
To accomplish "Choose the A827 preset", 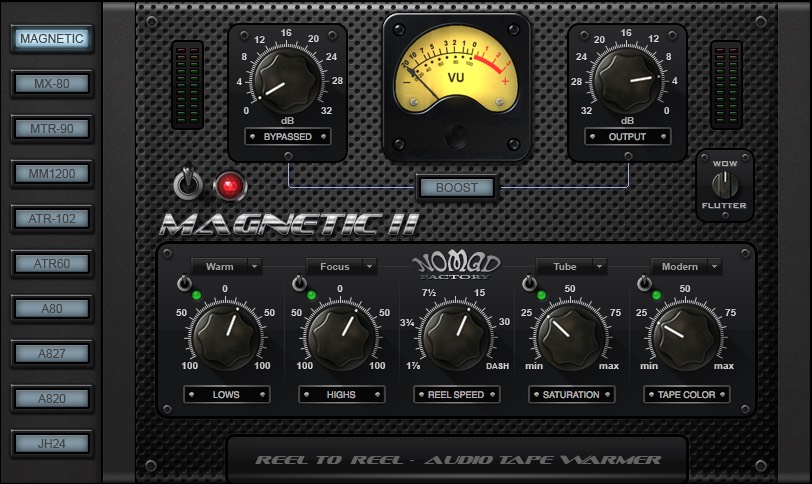I will coord(52,354).
